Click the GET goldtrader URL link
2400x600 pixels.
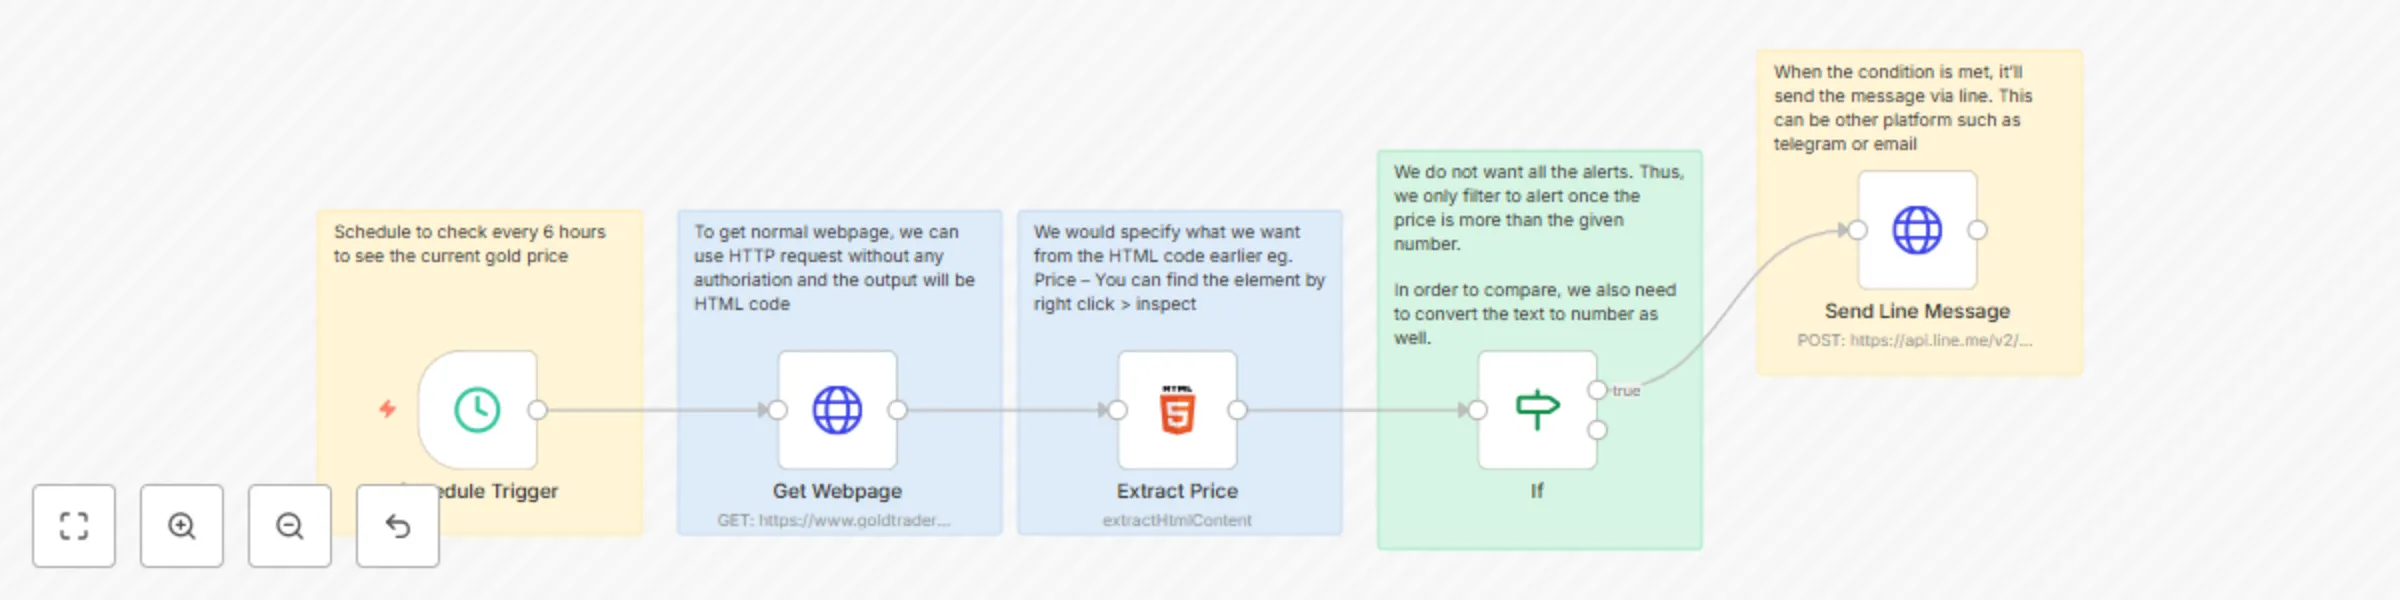834,519
